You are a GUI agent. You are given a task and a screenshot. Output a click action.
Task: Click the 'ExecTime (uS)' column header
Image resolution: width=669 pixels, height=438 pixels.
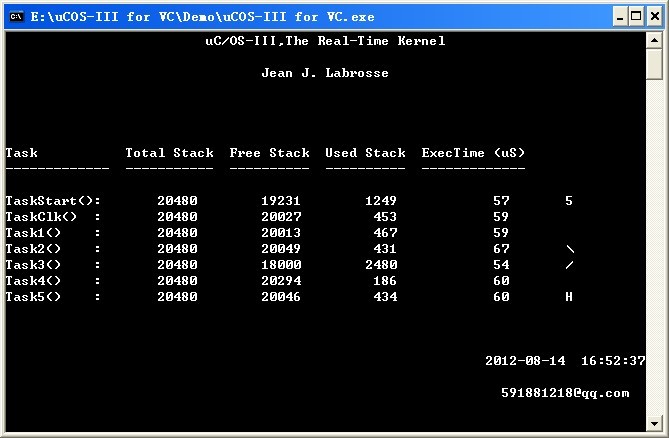473,153
